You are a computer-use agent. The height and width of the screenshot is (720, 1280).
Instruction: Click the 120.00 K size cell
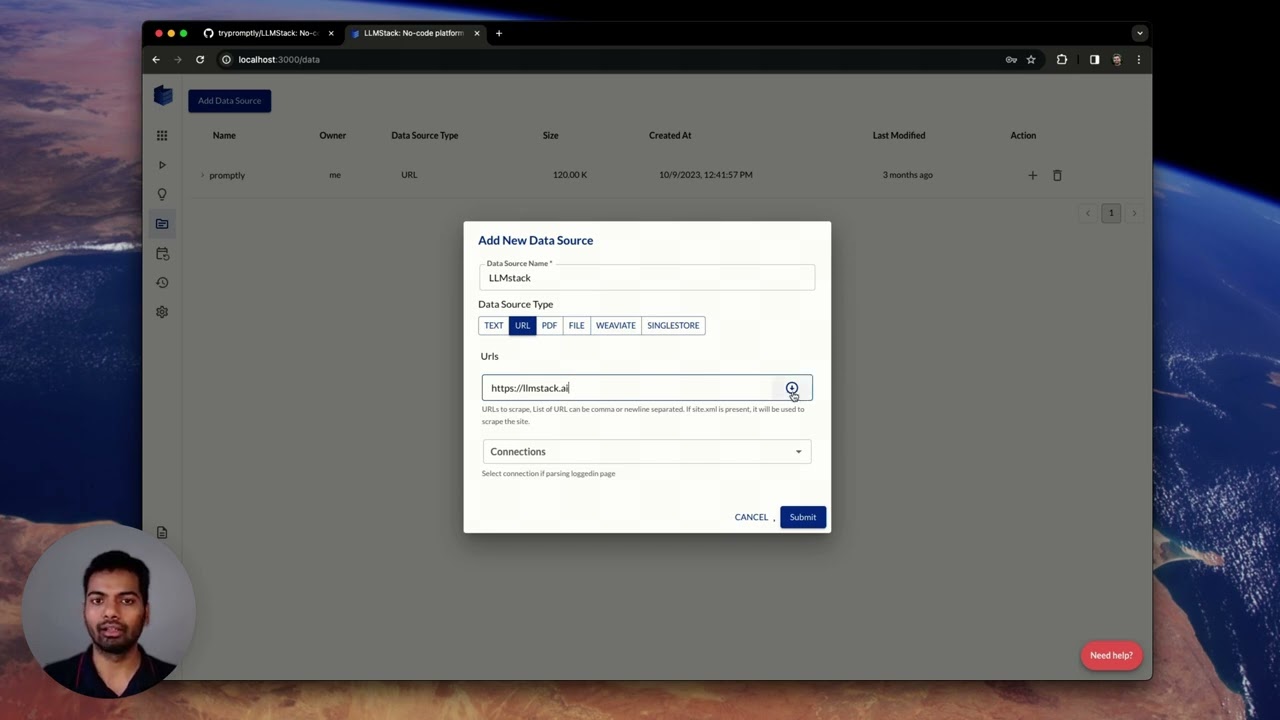[570, 175]
